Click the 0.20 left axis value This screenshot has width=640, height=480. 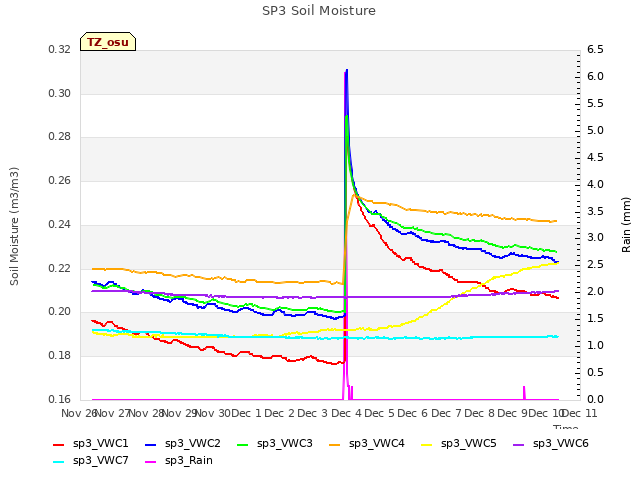coord(60,312)
